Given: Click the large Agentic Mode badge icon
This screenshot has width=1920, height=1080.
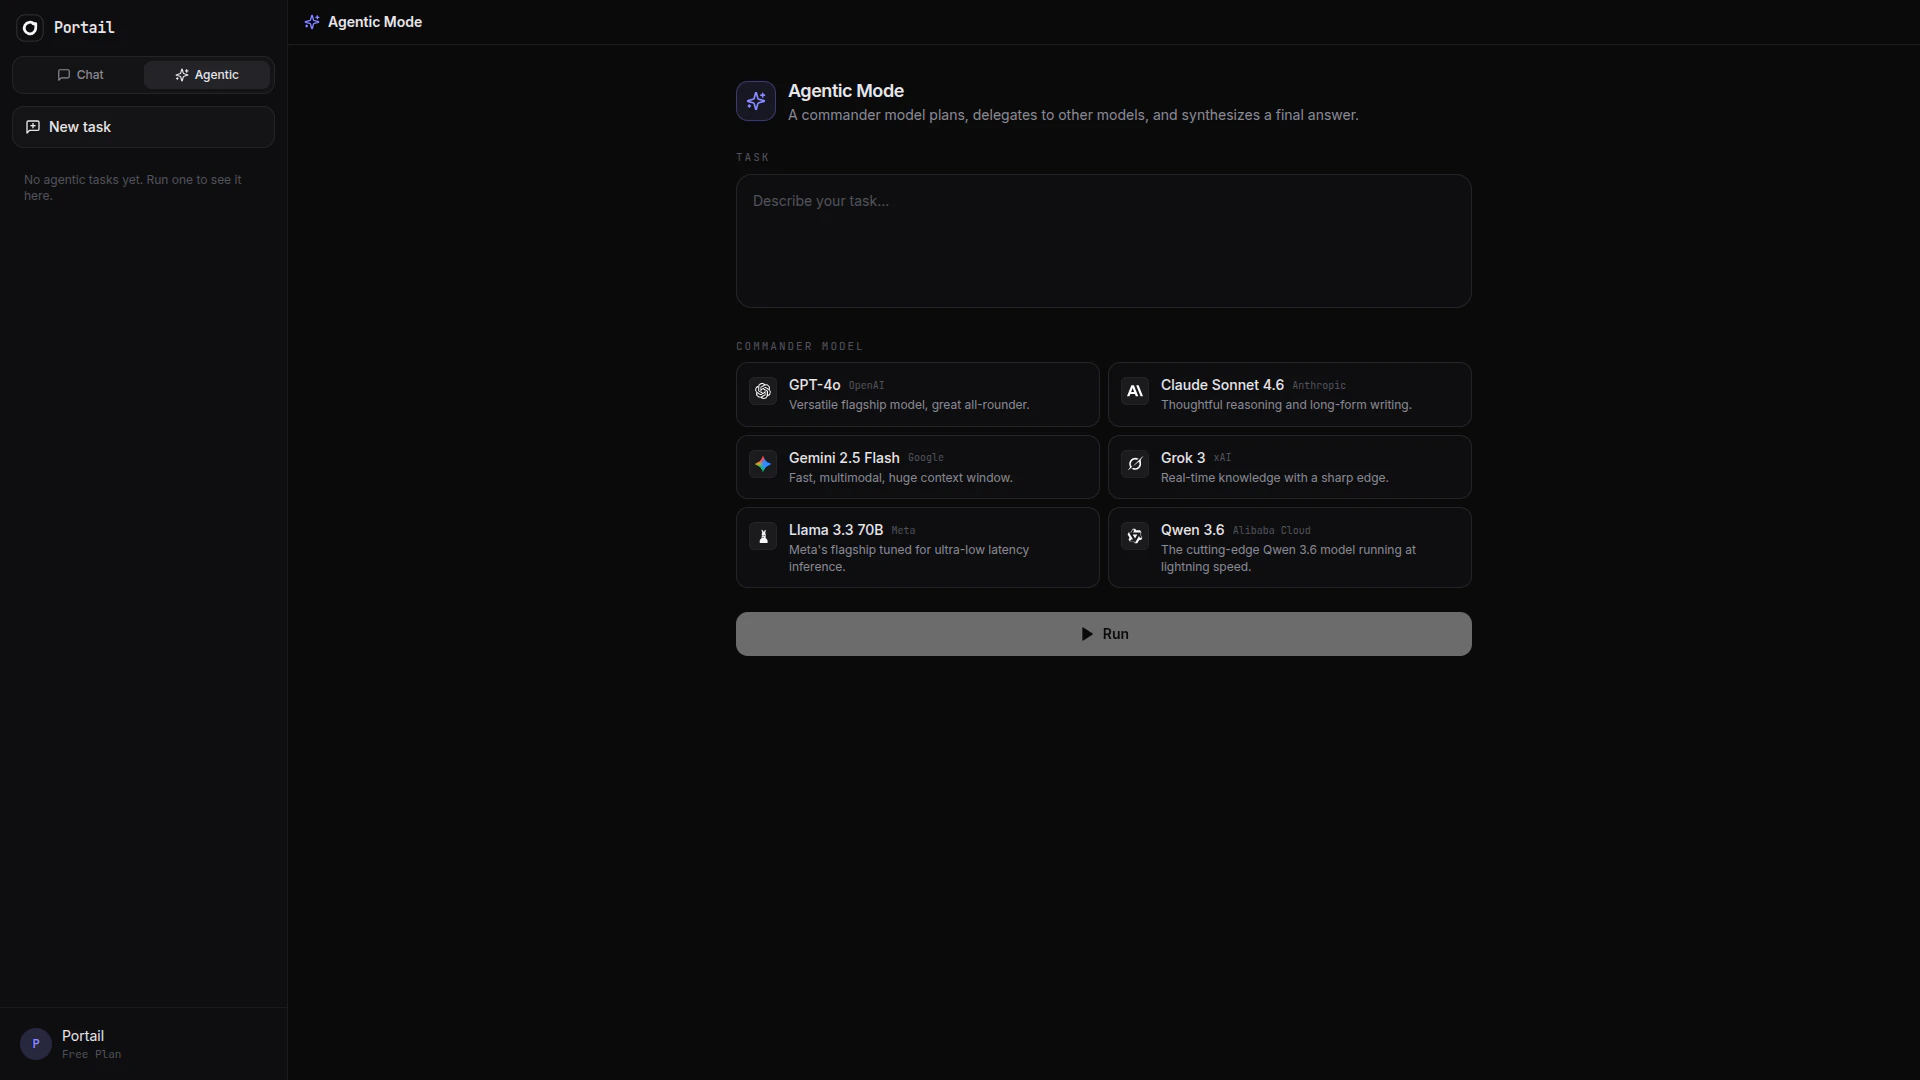Looking at the screenshot, I should pyautogui.click(x=756, y=101).
